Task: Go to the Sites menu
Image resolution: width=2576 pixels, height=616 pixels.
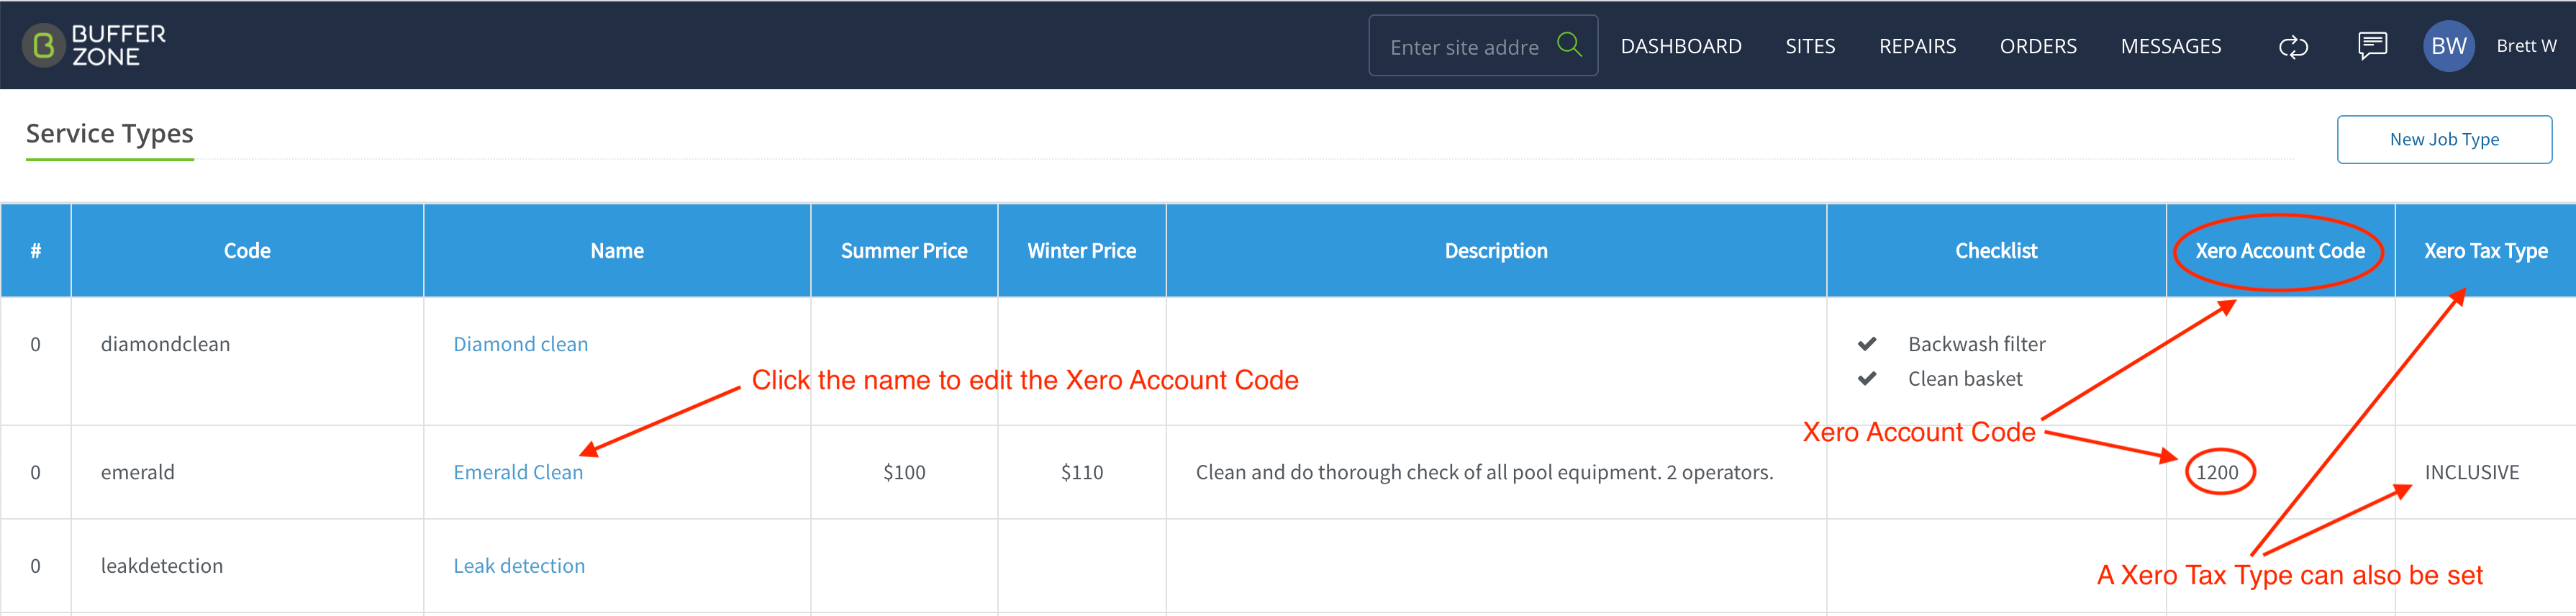Action: [x=1810, y=46]
